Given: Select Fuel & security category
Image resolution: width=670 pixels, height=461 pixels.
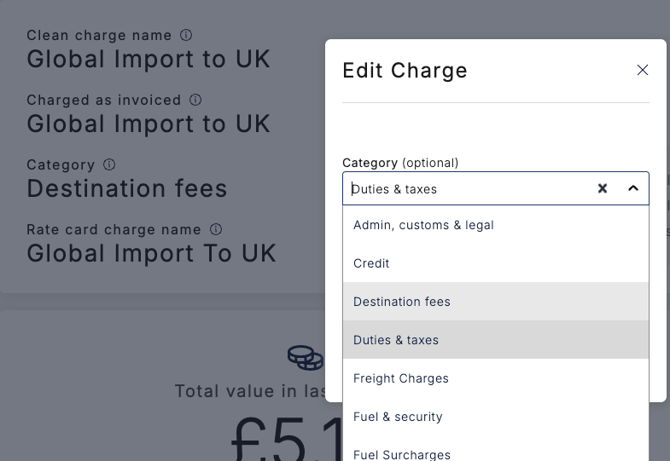Looking at the screenshot, I should click(x=398, y=417).
